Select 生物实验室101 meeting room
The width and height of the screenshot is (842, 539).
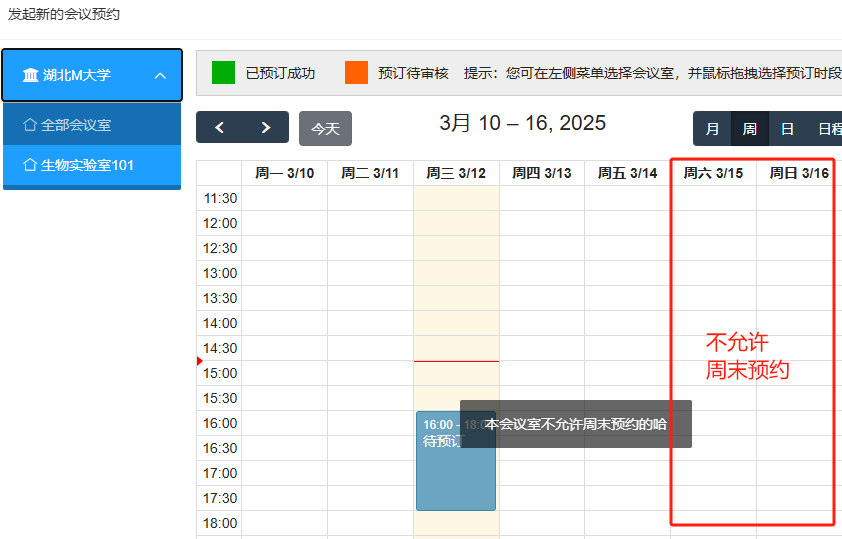87,165
